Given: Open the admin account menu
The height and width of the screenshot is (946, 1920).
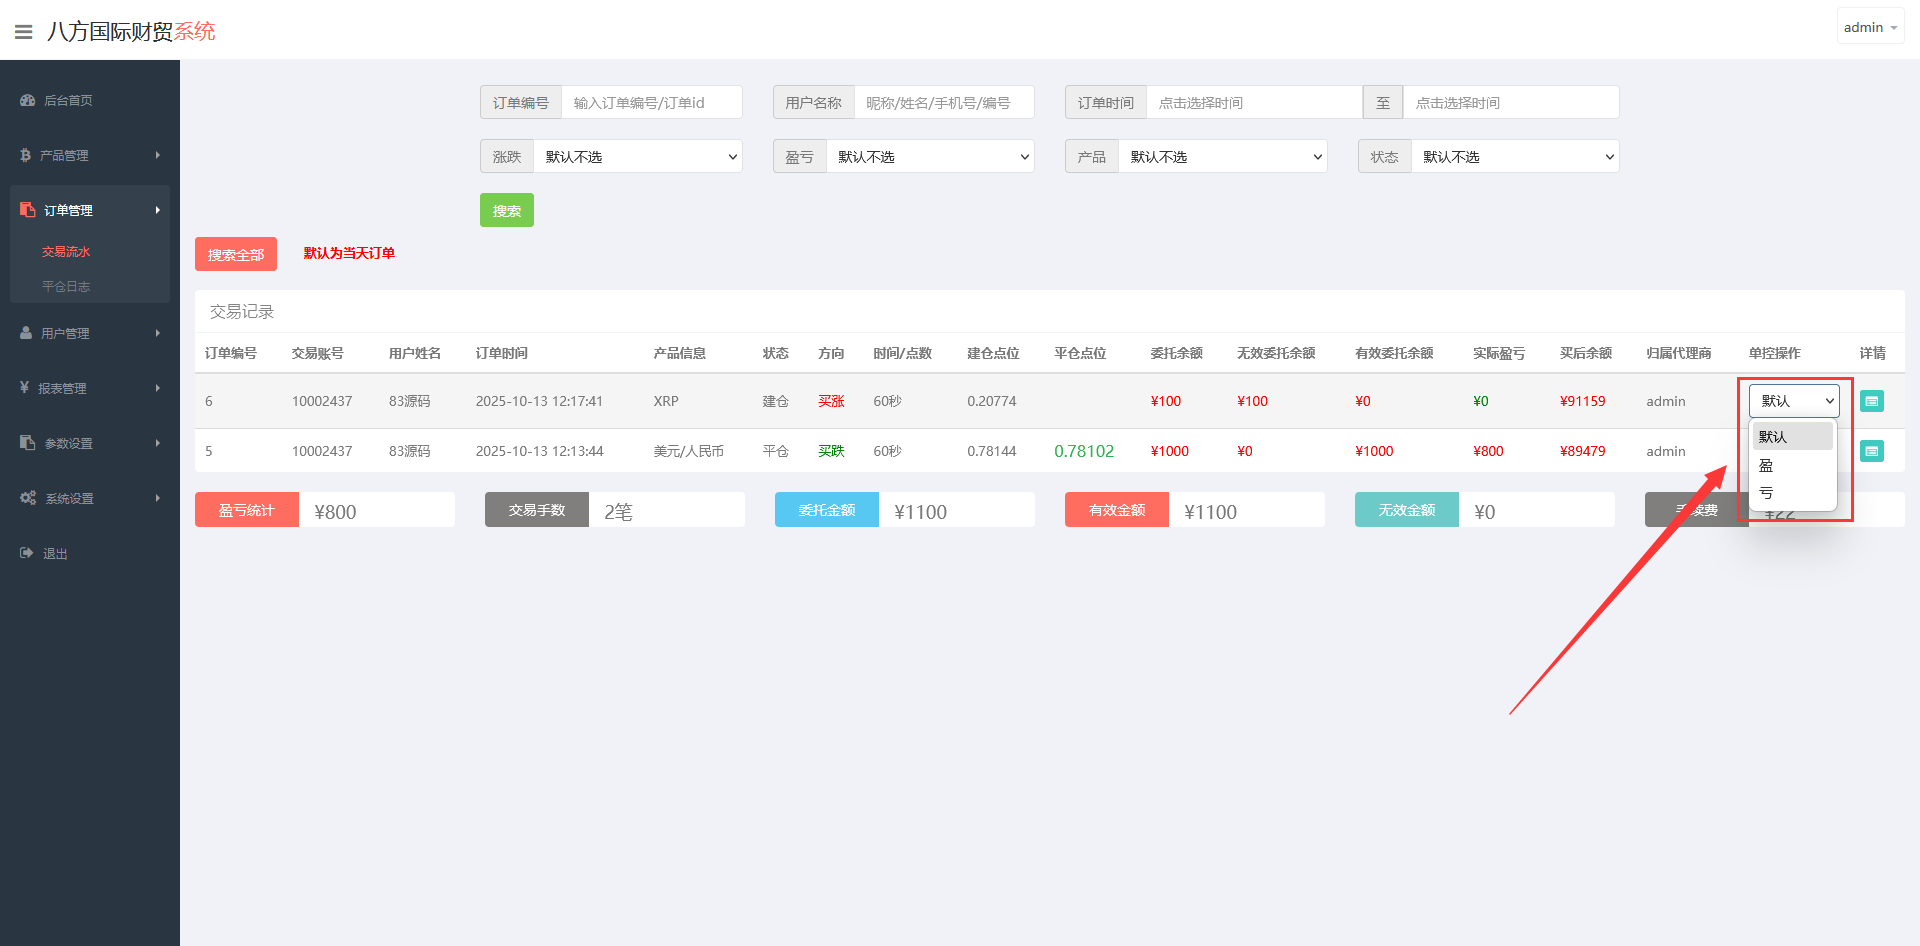Looking at the screenshot, I should click(x=1869, y=28).
